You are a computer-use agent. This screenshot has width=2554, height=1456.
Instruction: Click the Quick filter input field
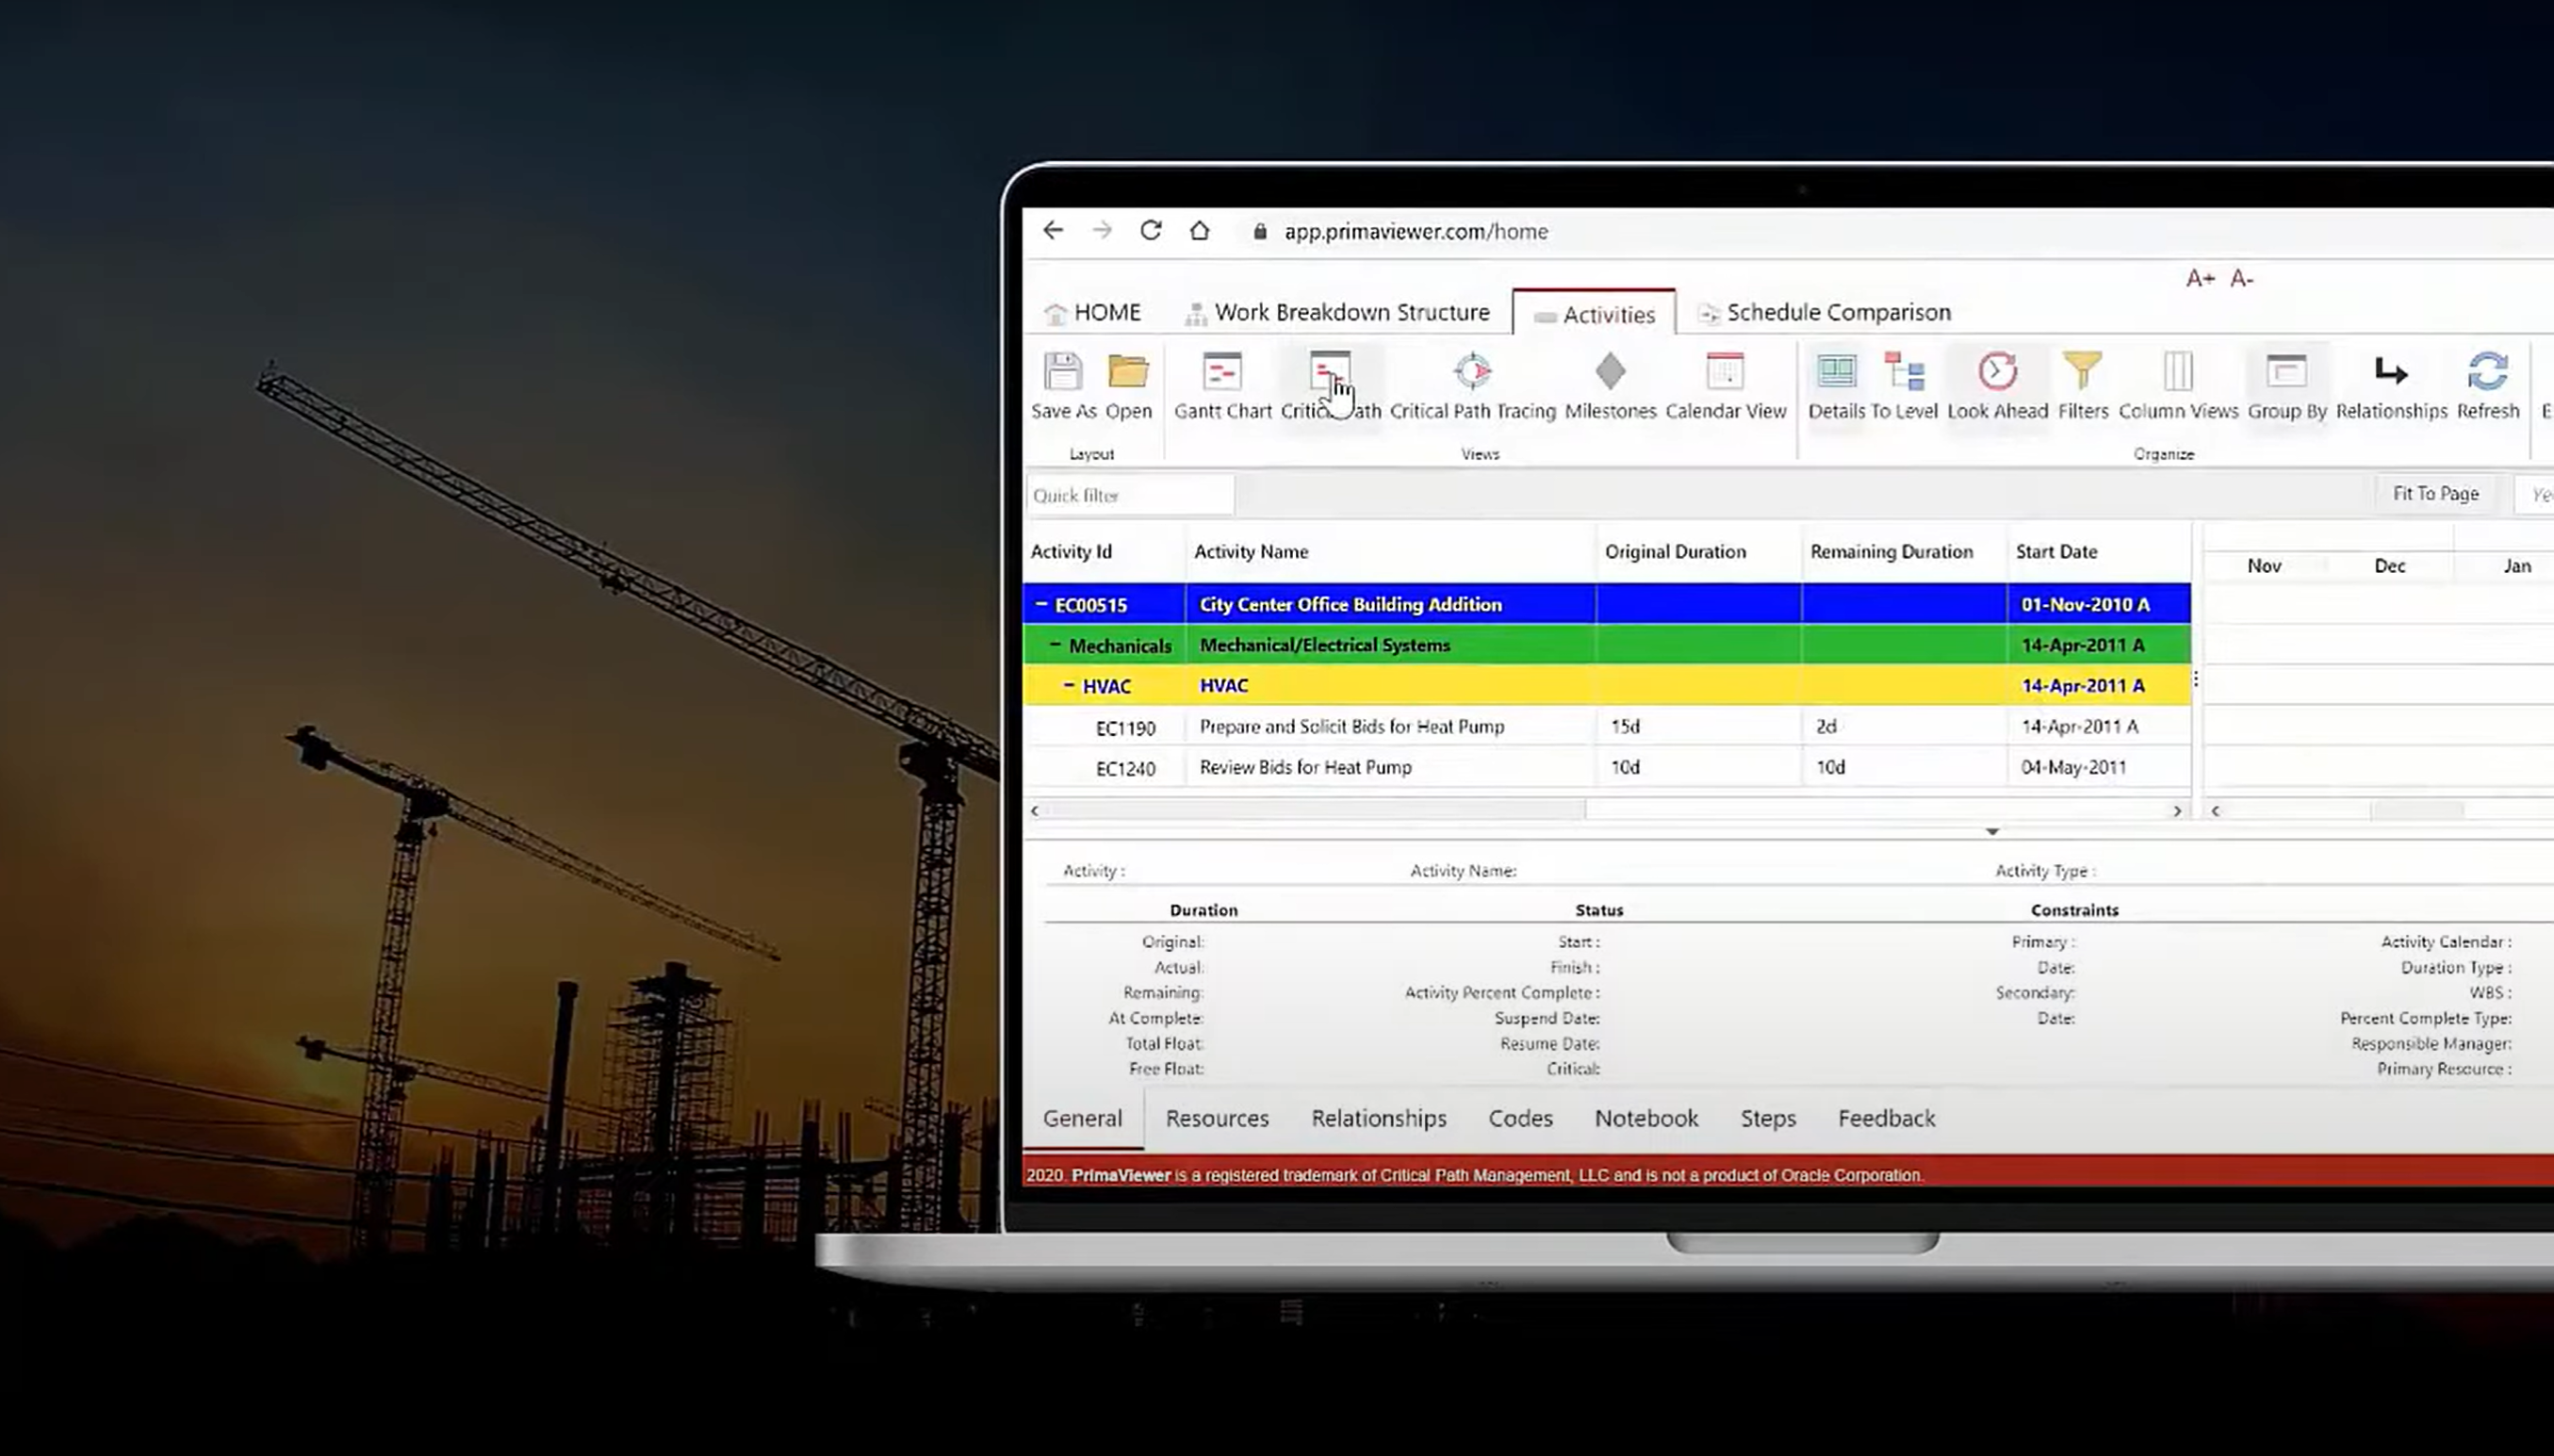[x=1130, y=496]
